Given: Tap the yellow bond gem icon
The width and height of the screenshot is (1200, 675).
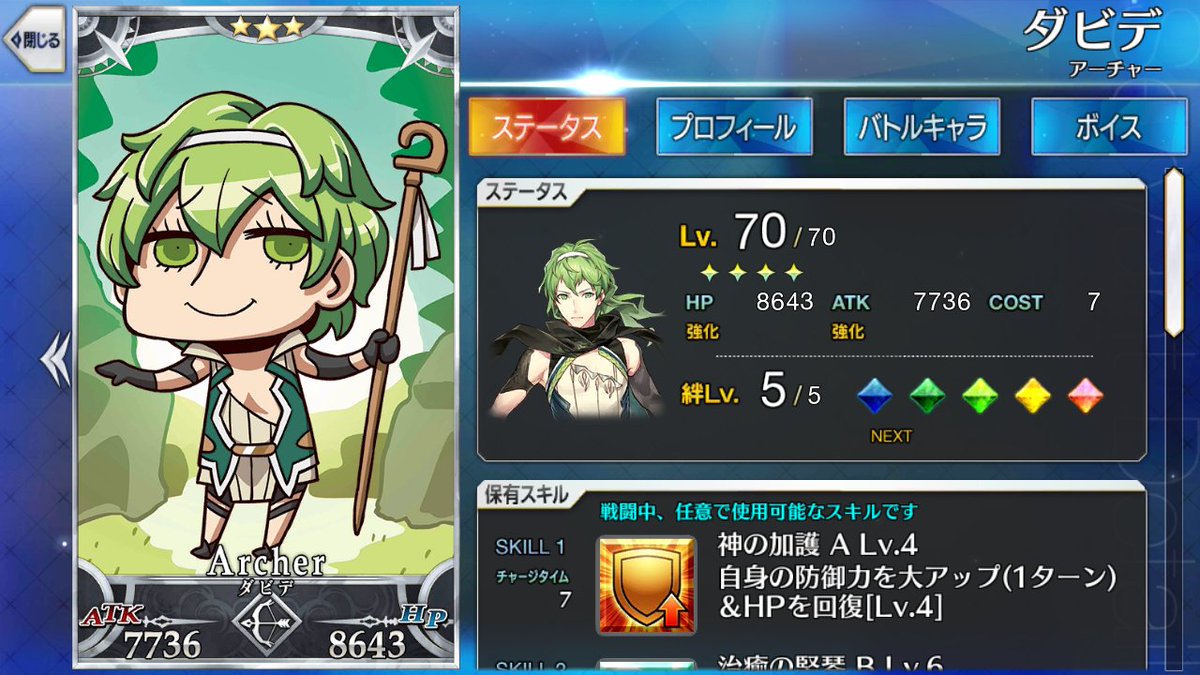Looking at the screenshot, I should click(x=1032, y=396).
